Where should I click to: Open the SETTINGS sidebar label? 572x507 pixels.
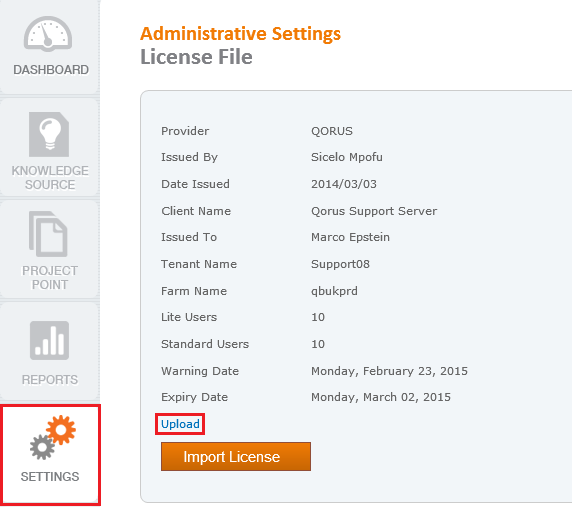point(50,476)
